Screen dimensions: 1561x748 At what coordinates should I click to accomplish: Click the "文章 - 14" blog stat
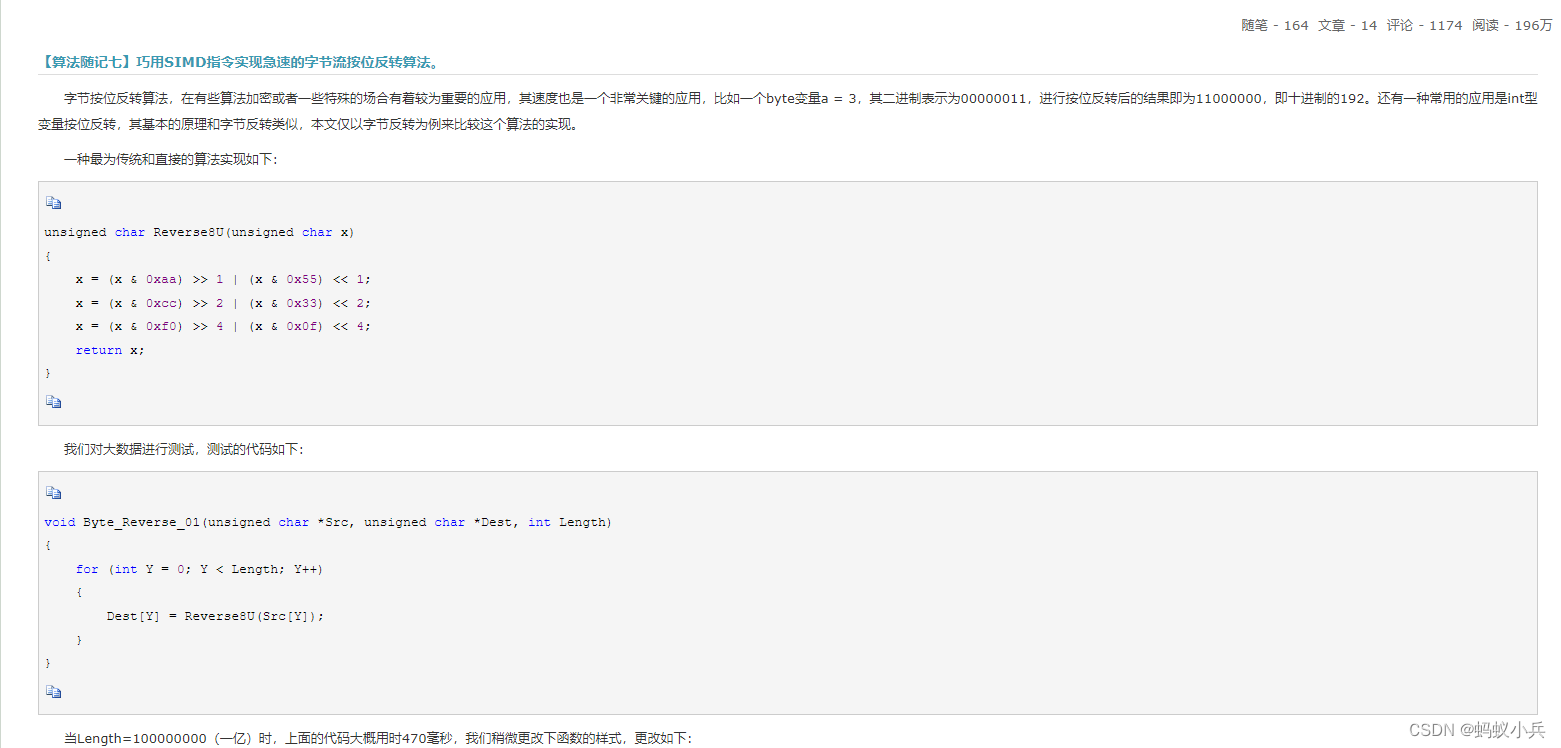click(x=1347, y=26)
